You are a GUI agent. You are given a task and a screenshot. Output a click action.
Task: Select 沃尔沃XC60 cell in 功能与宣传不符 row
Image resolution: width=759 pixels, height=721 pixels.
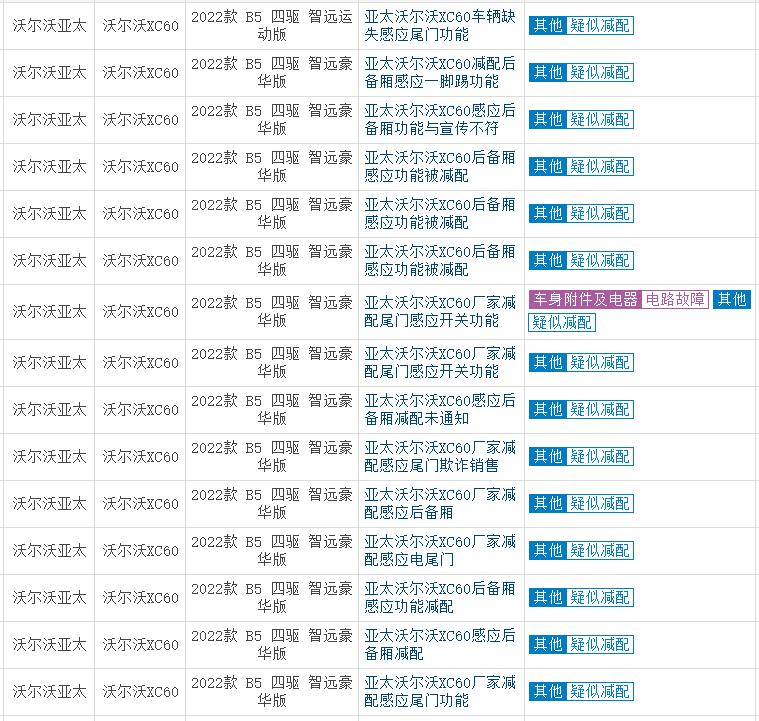(140, 120)
